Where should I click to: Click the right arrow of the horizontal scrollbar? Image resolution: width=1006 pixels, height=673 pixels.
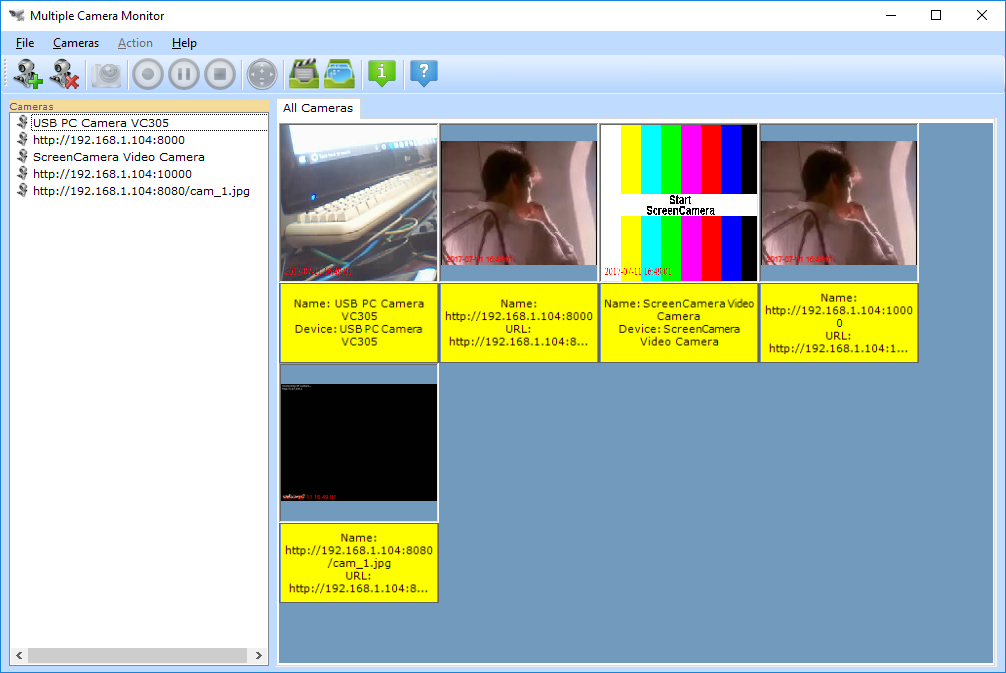(258, 655)
